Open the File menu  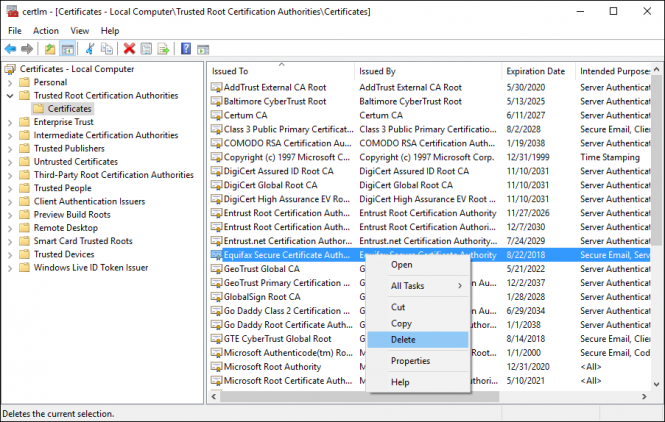coord(15,31)
